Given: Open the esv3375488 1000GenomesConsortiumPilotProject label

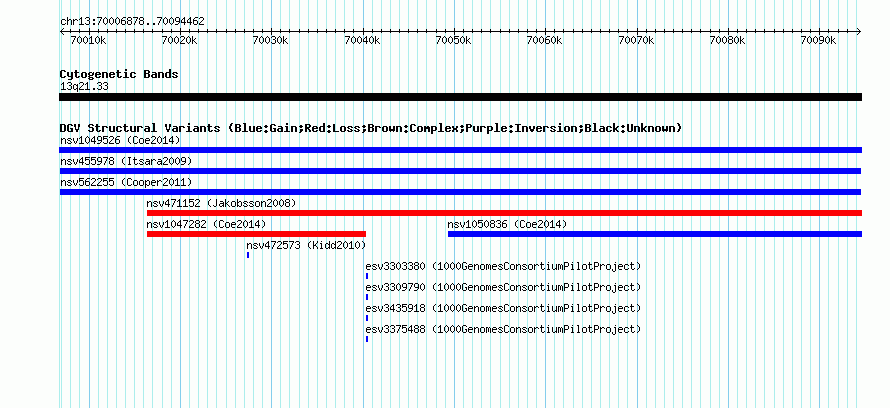Looking at the screenshot, I should point(503,329).
